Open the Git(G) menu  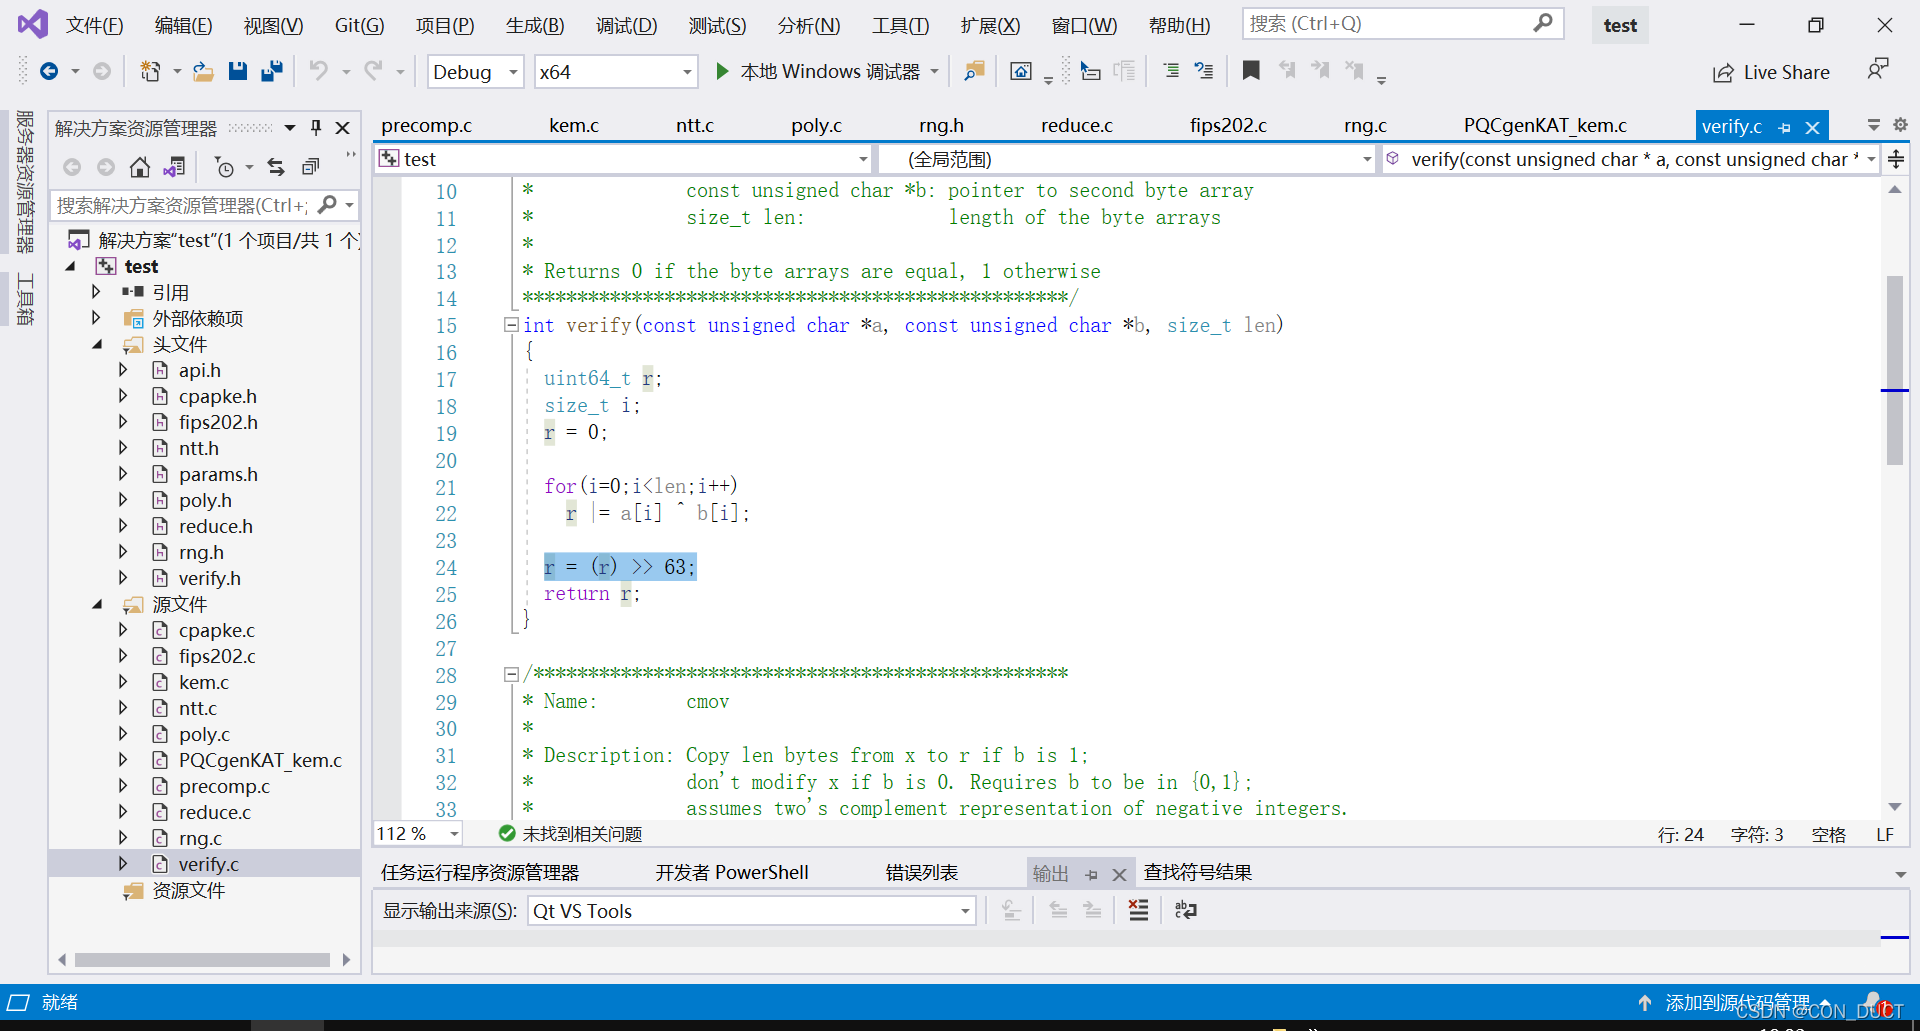point(360,25)
